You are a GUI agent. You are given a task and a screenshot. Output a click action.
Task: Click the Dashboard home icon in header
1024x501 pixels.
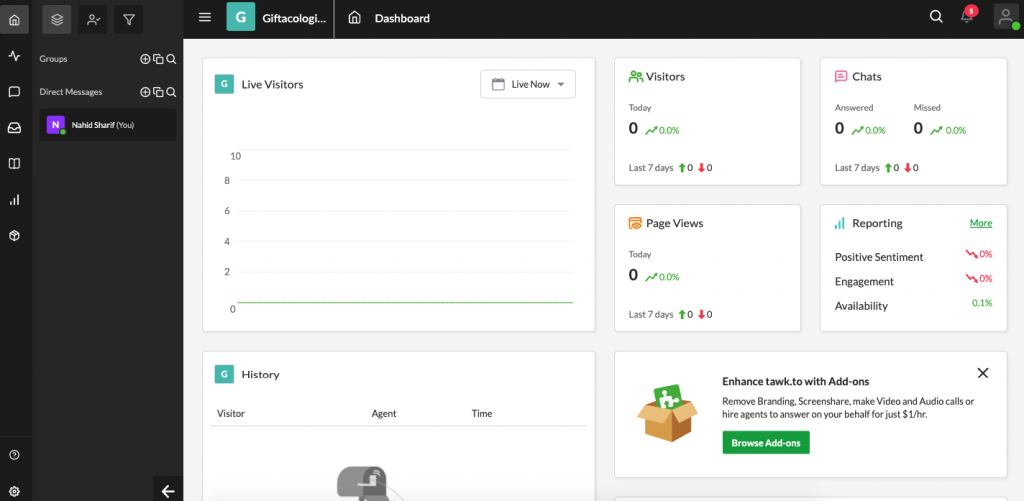coord(355,18)
